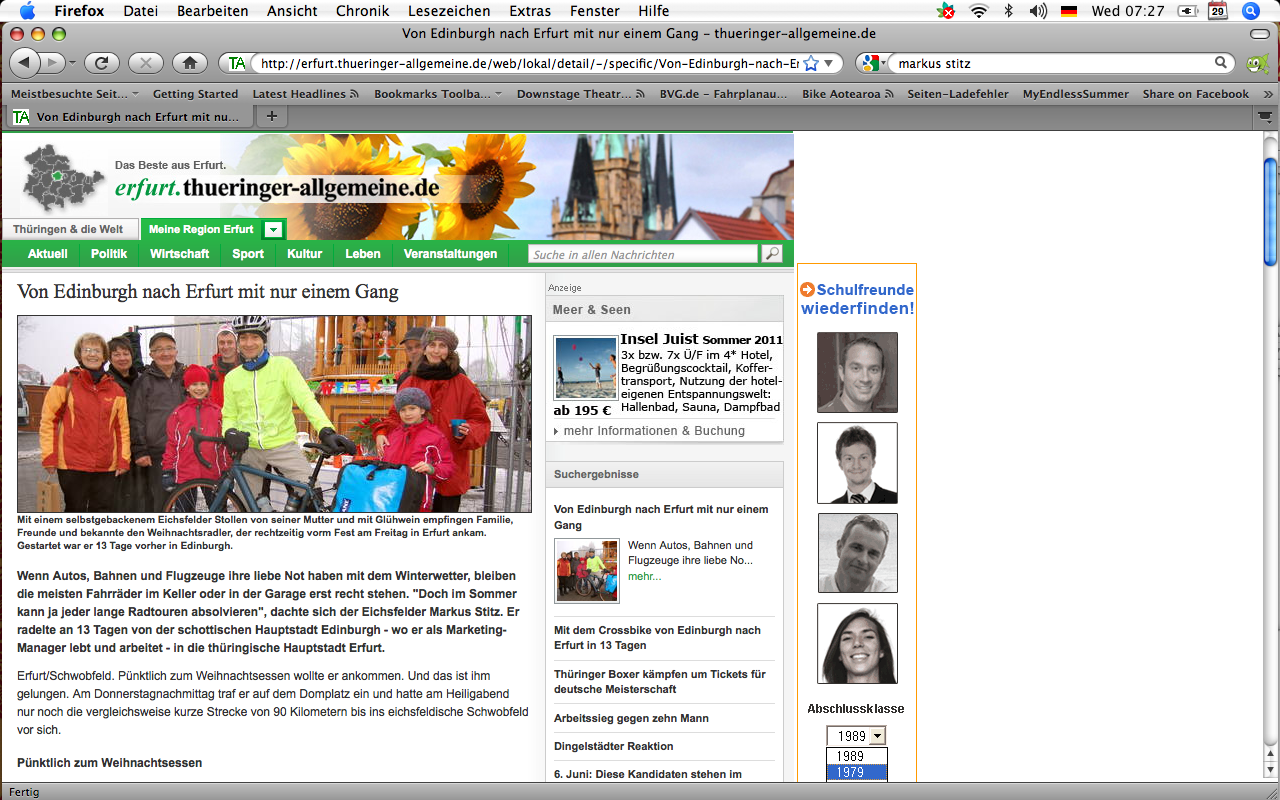Image resolution: width=1280 pixels, height=800 pixels.
Task: Open Thüringer Boxer kämpfen um Tickets article
Action: [x=660, y=682]
